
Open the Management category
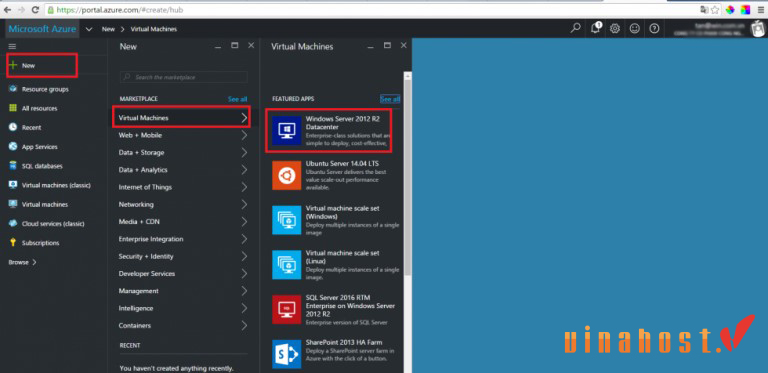pyautogui.click(x=184, y=291)
